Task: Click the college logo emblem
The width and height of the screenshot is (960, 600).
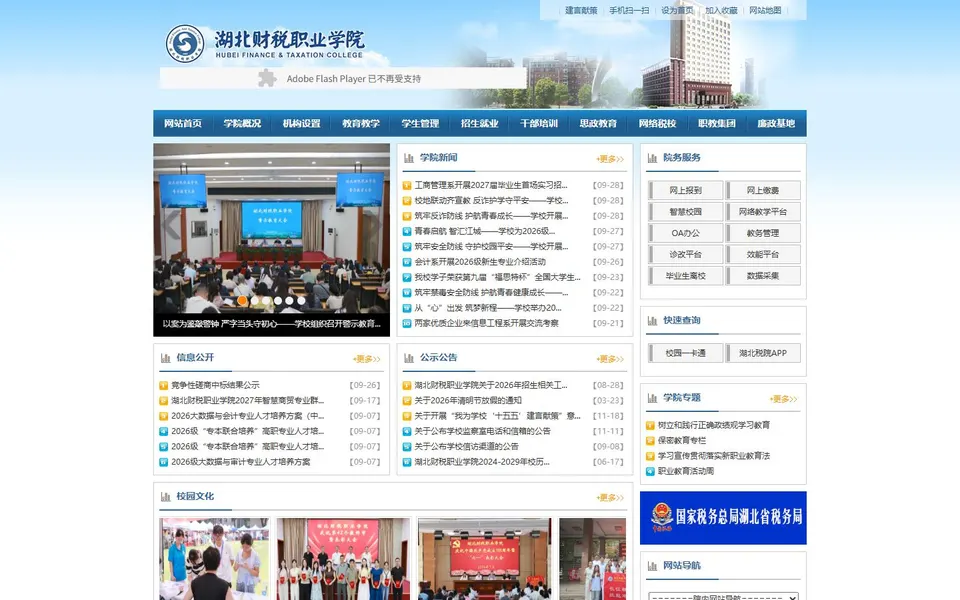Action: pos(185,43)
